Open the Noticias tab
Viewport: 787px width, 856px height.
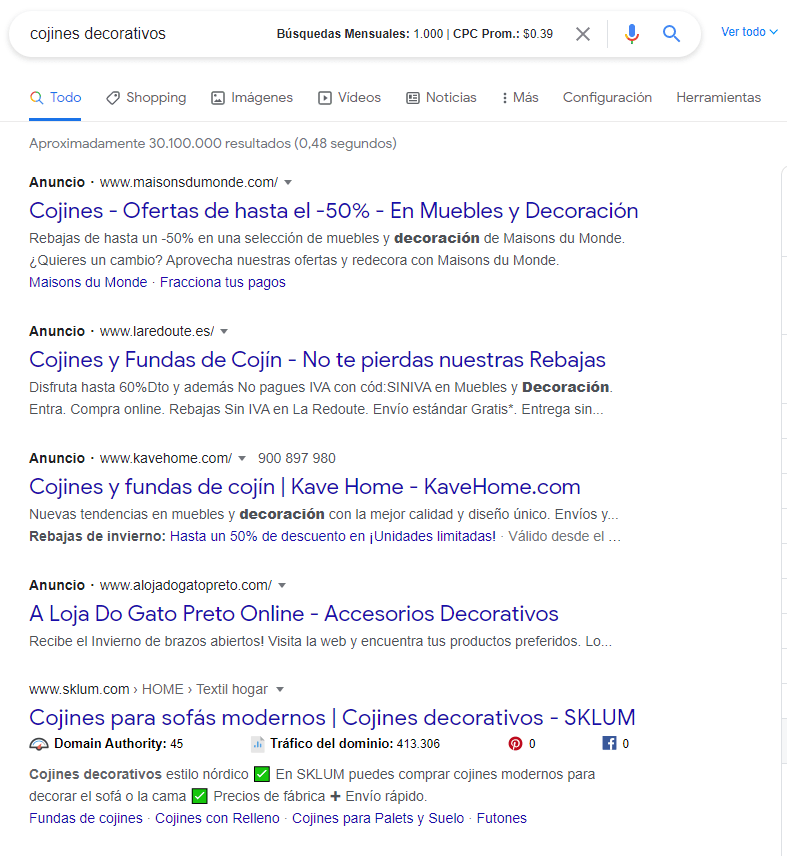tap(441, 98)
